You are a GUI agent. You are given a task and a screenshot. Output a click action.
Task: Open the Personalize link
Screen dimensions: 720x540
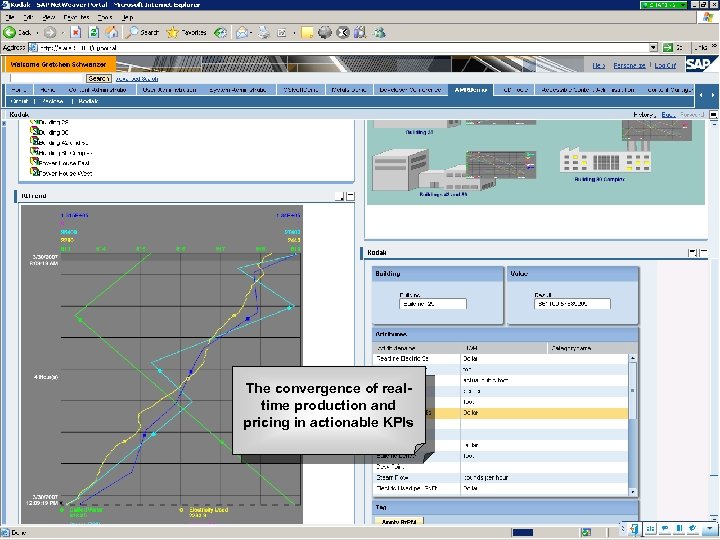pyautogui.click(x=629, y=66)
